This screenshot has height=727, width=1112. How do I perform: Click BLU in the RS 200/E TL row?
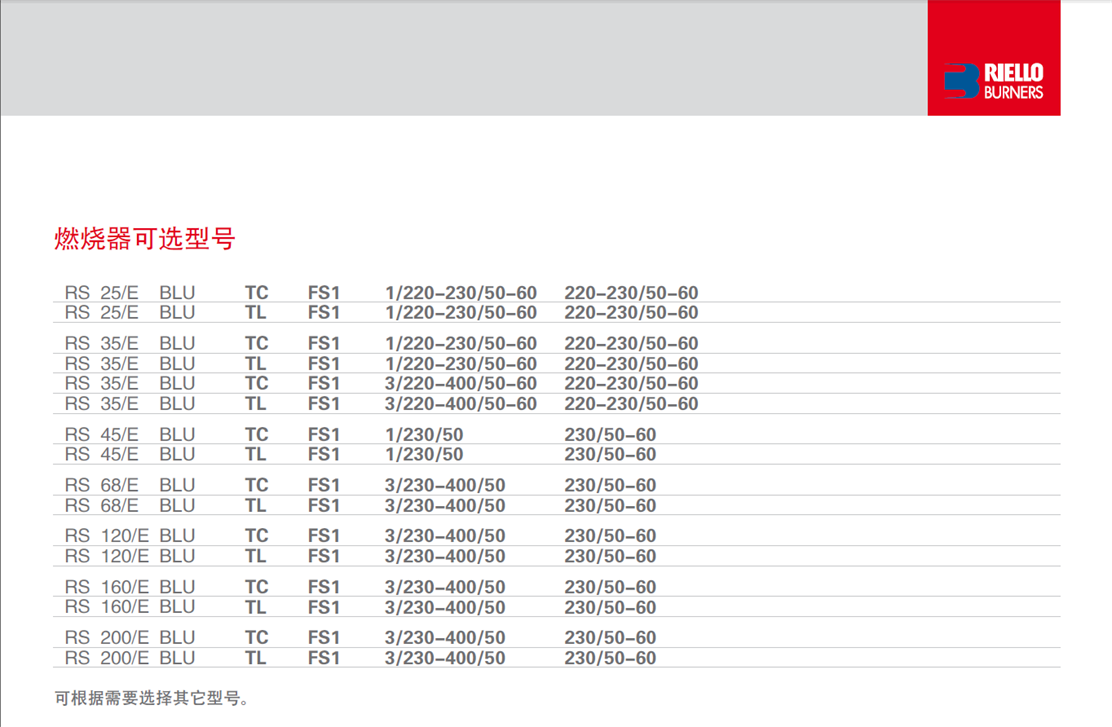pos(177,658)
